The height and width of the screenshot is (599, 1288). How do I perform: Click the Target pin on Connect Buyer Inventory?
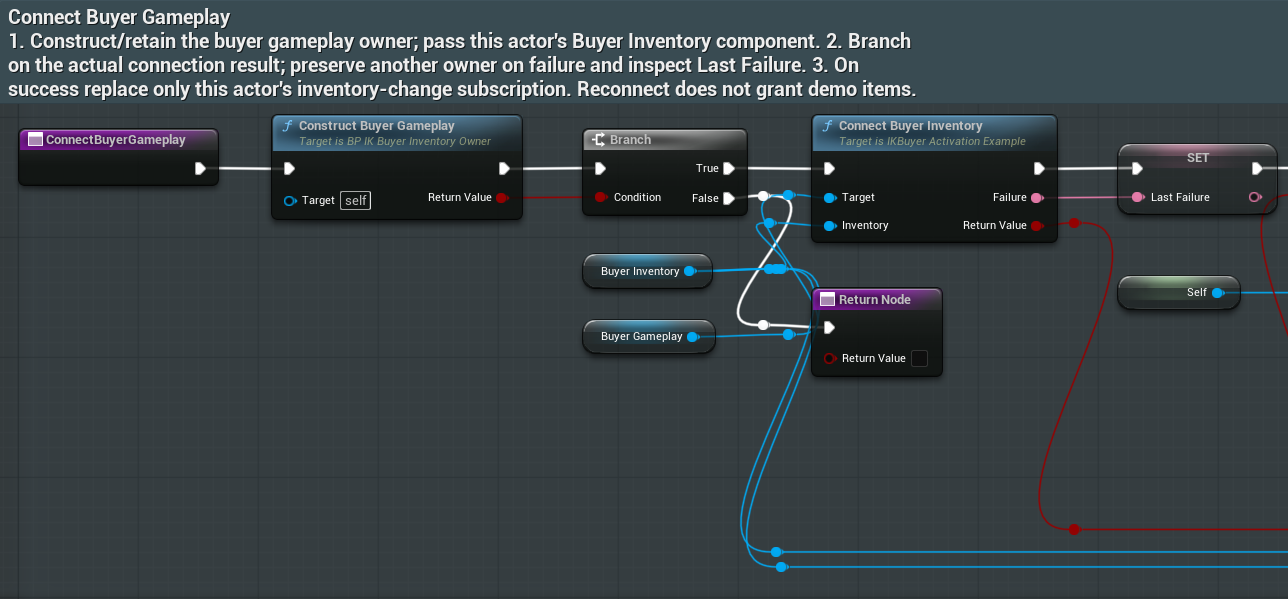(x=830, y=197)
